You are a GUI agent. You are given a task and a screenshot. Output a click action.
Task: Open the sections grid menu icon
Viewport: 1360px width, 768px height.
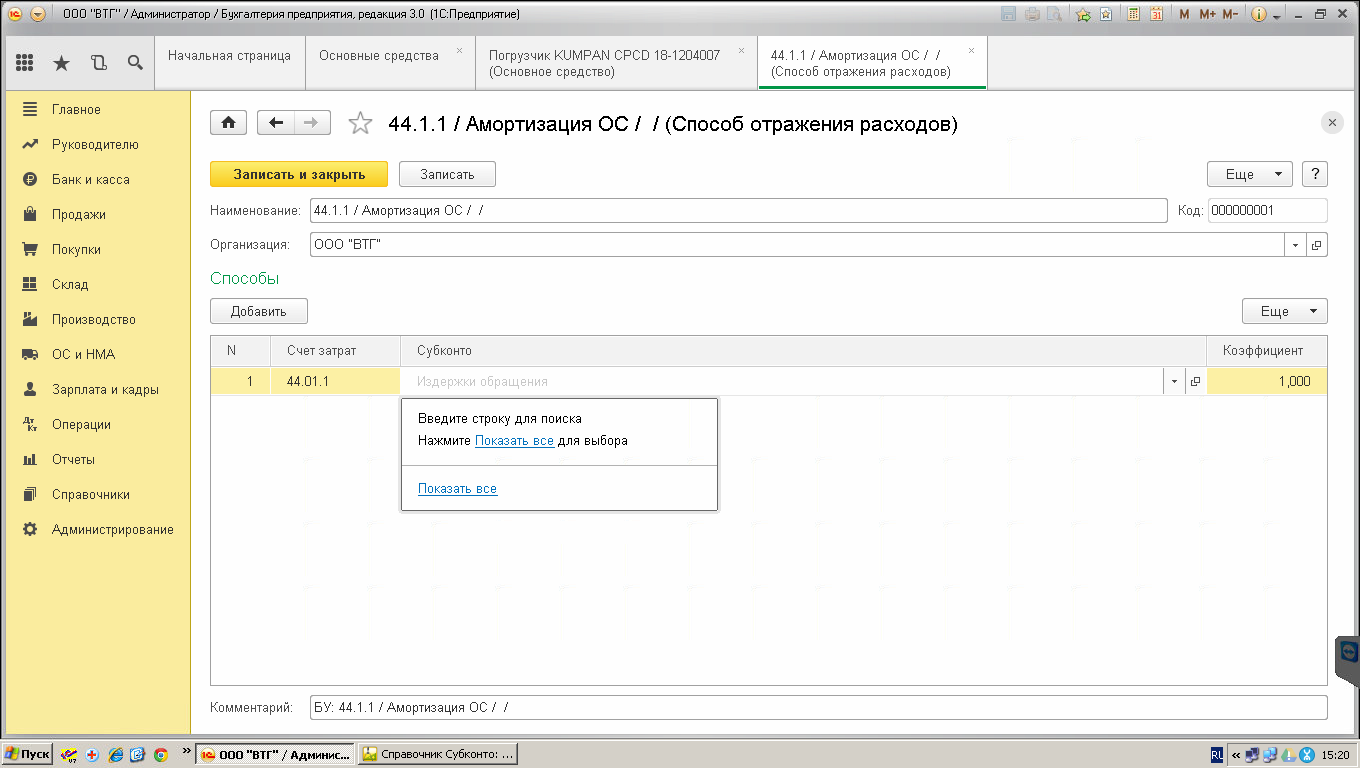[x=25, y=63]
